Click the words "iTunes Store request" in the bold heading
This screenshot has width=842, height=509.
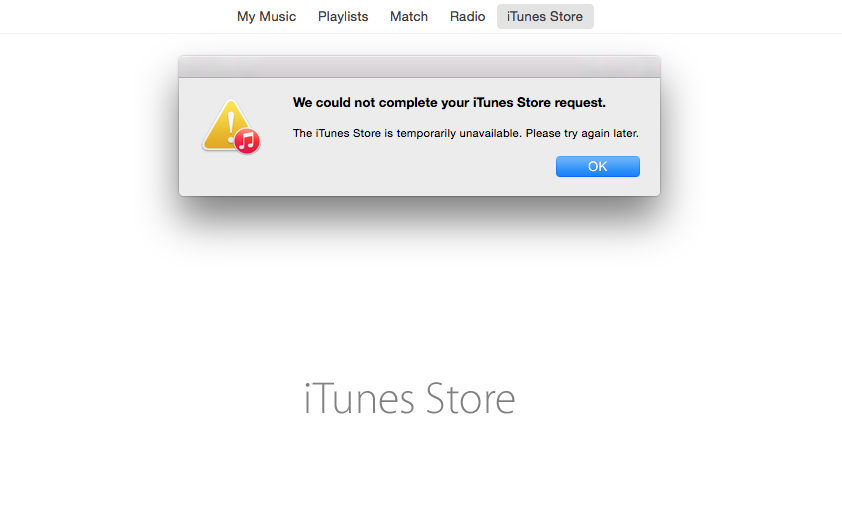539,103
